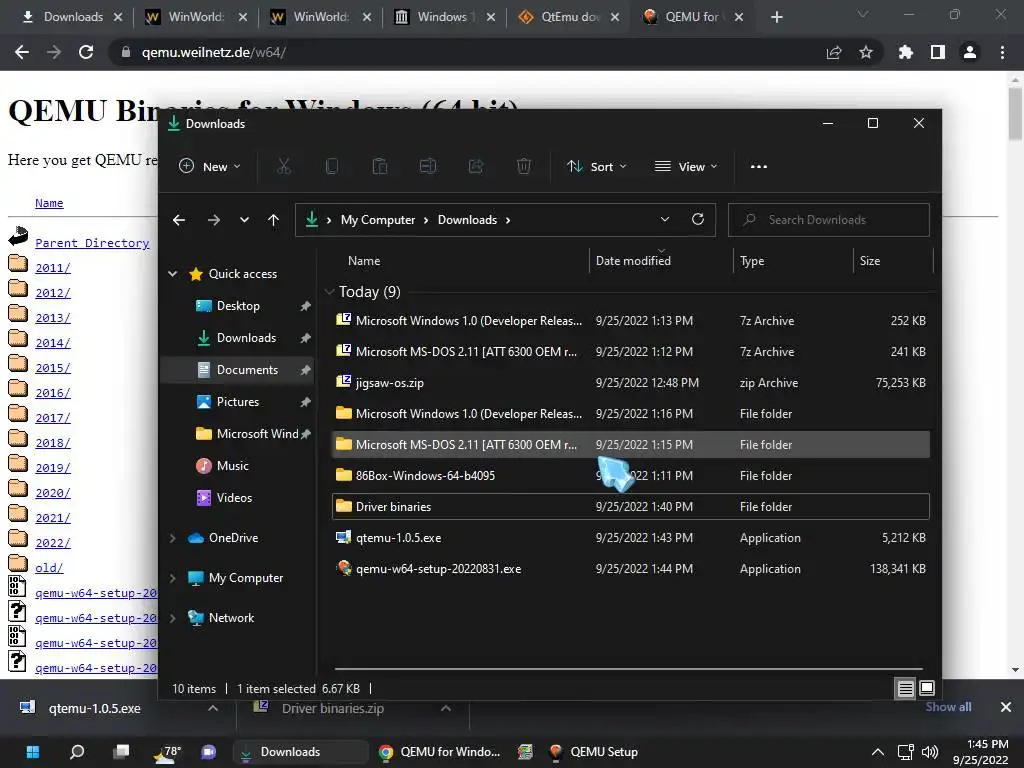Switch to details view layout icon

point(905,688)
